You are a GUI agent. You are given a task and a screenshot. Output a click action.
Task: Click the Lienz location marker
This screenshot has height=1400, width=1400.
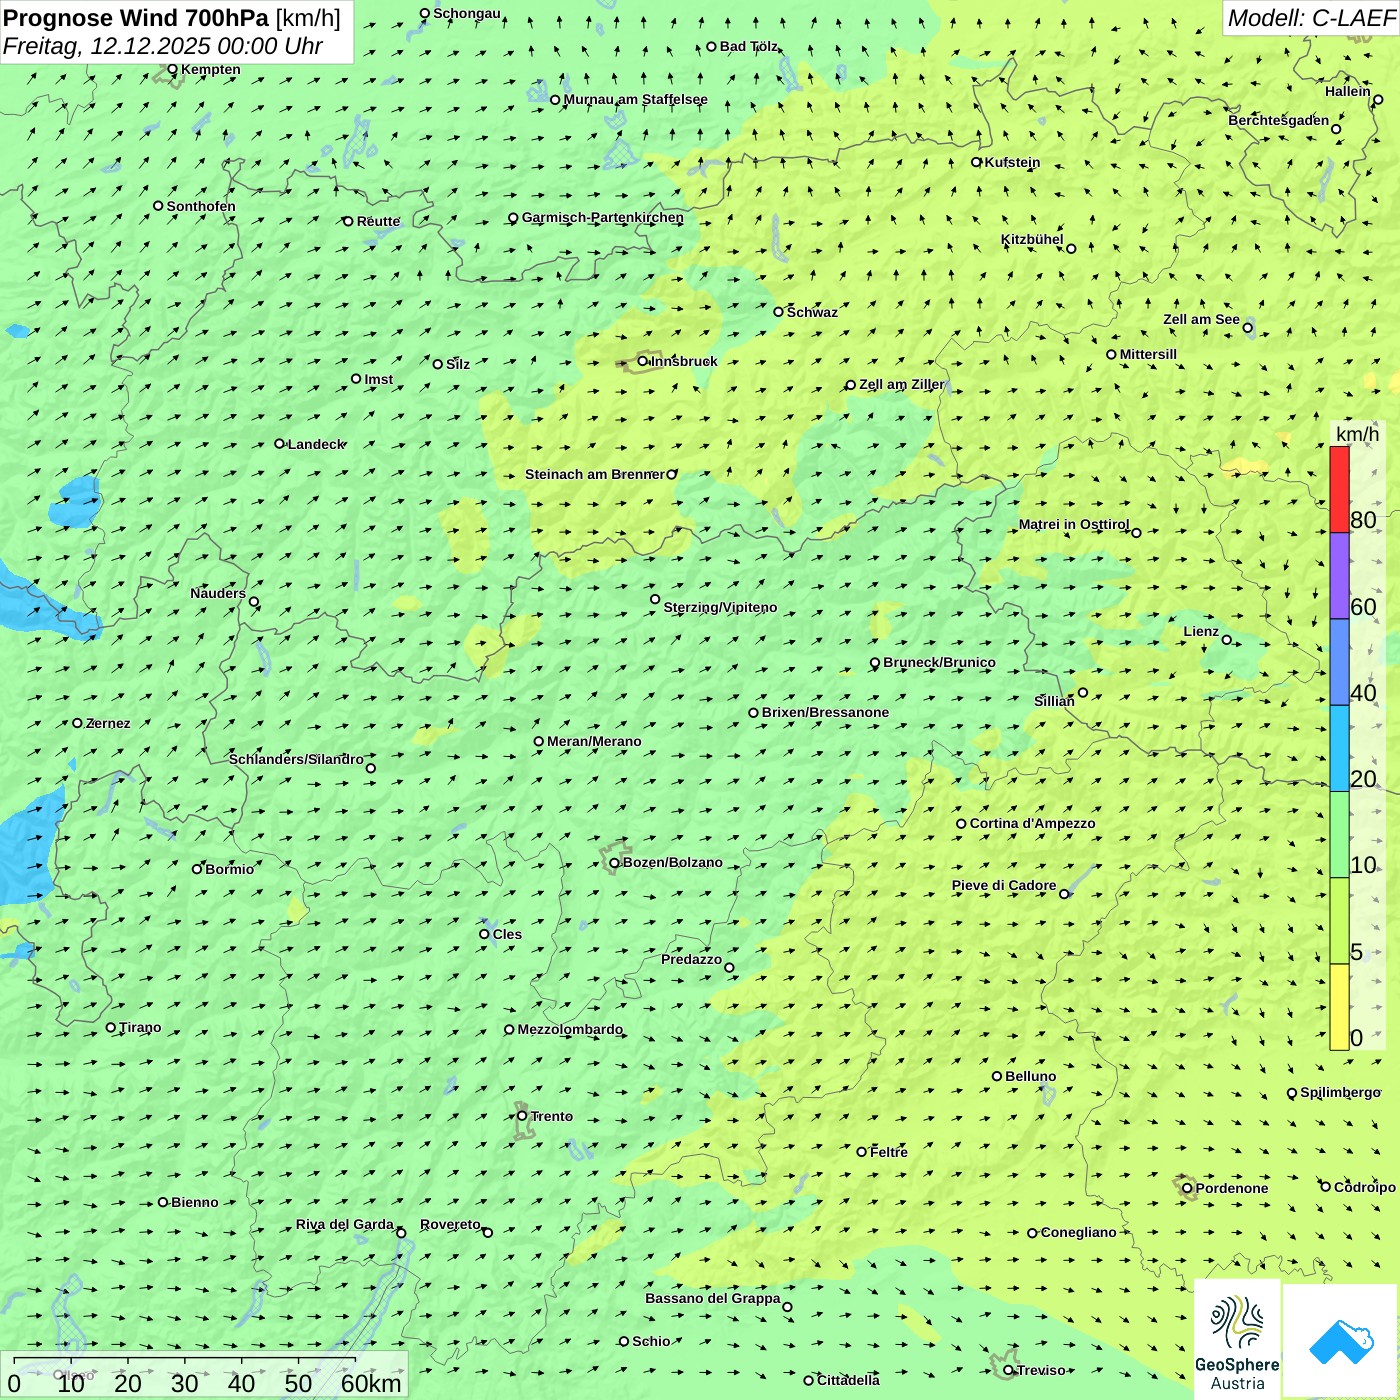(x=1227, y=640)
